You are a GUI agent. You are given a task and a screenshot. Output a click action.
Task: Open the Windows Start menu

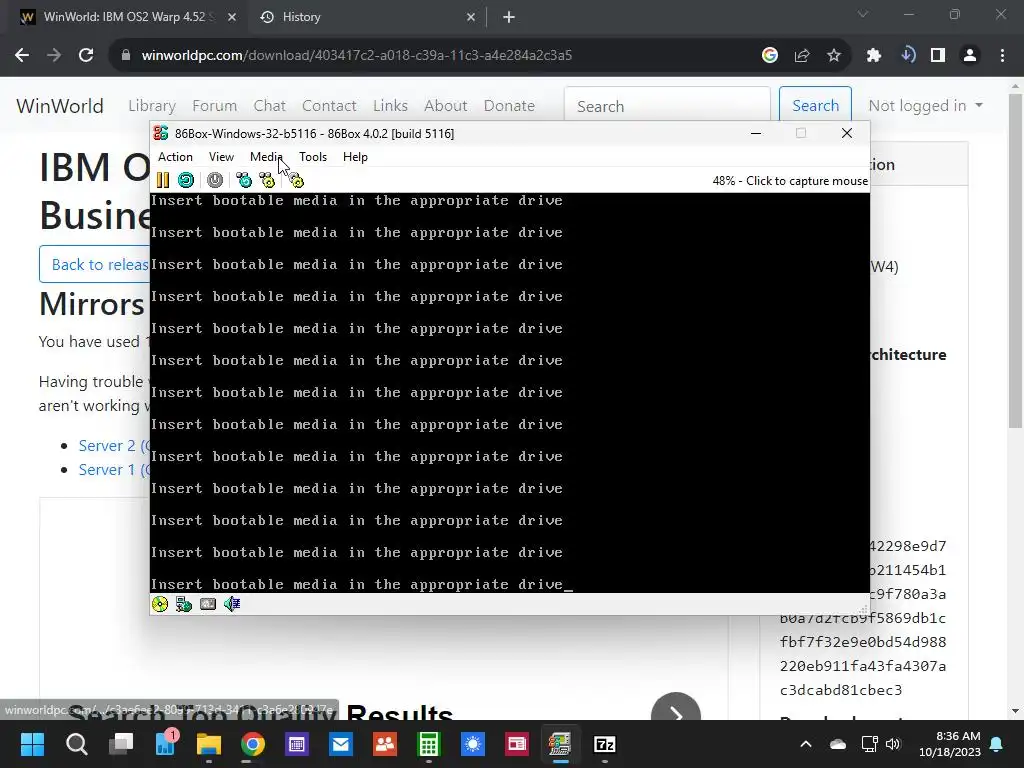(32, 744)
